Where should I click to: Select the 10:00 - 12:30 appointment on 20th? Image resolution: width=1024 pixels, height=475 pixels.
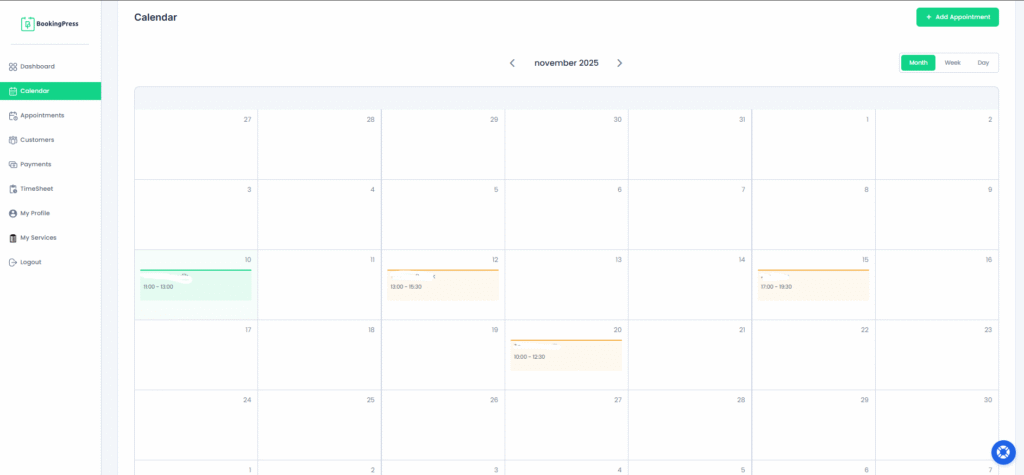(566, 355)
